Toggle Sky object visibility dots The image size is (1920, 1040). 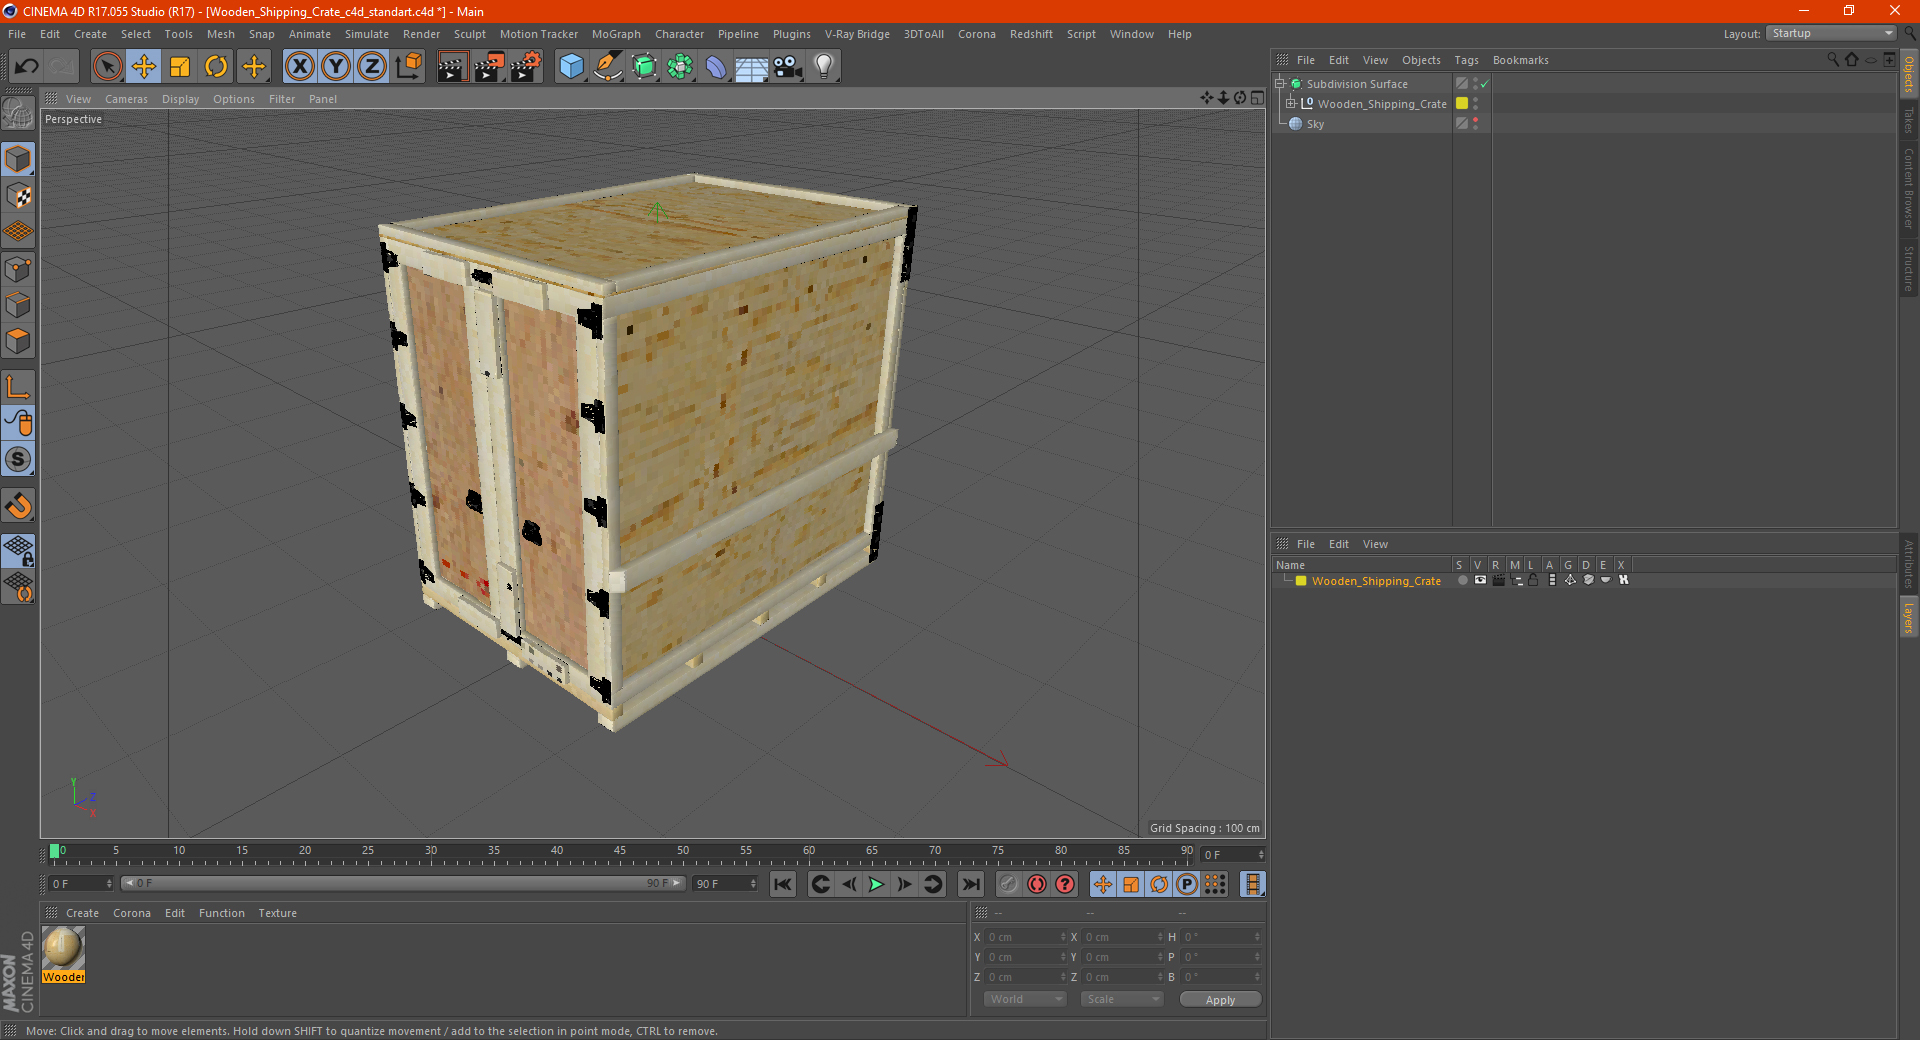[1475, 123]
